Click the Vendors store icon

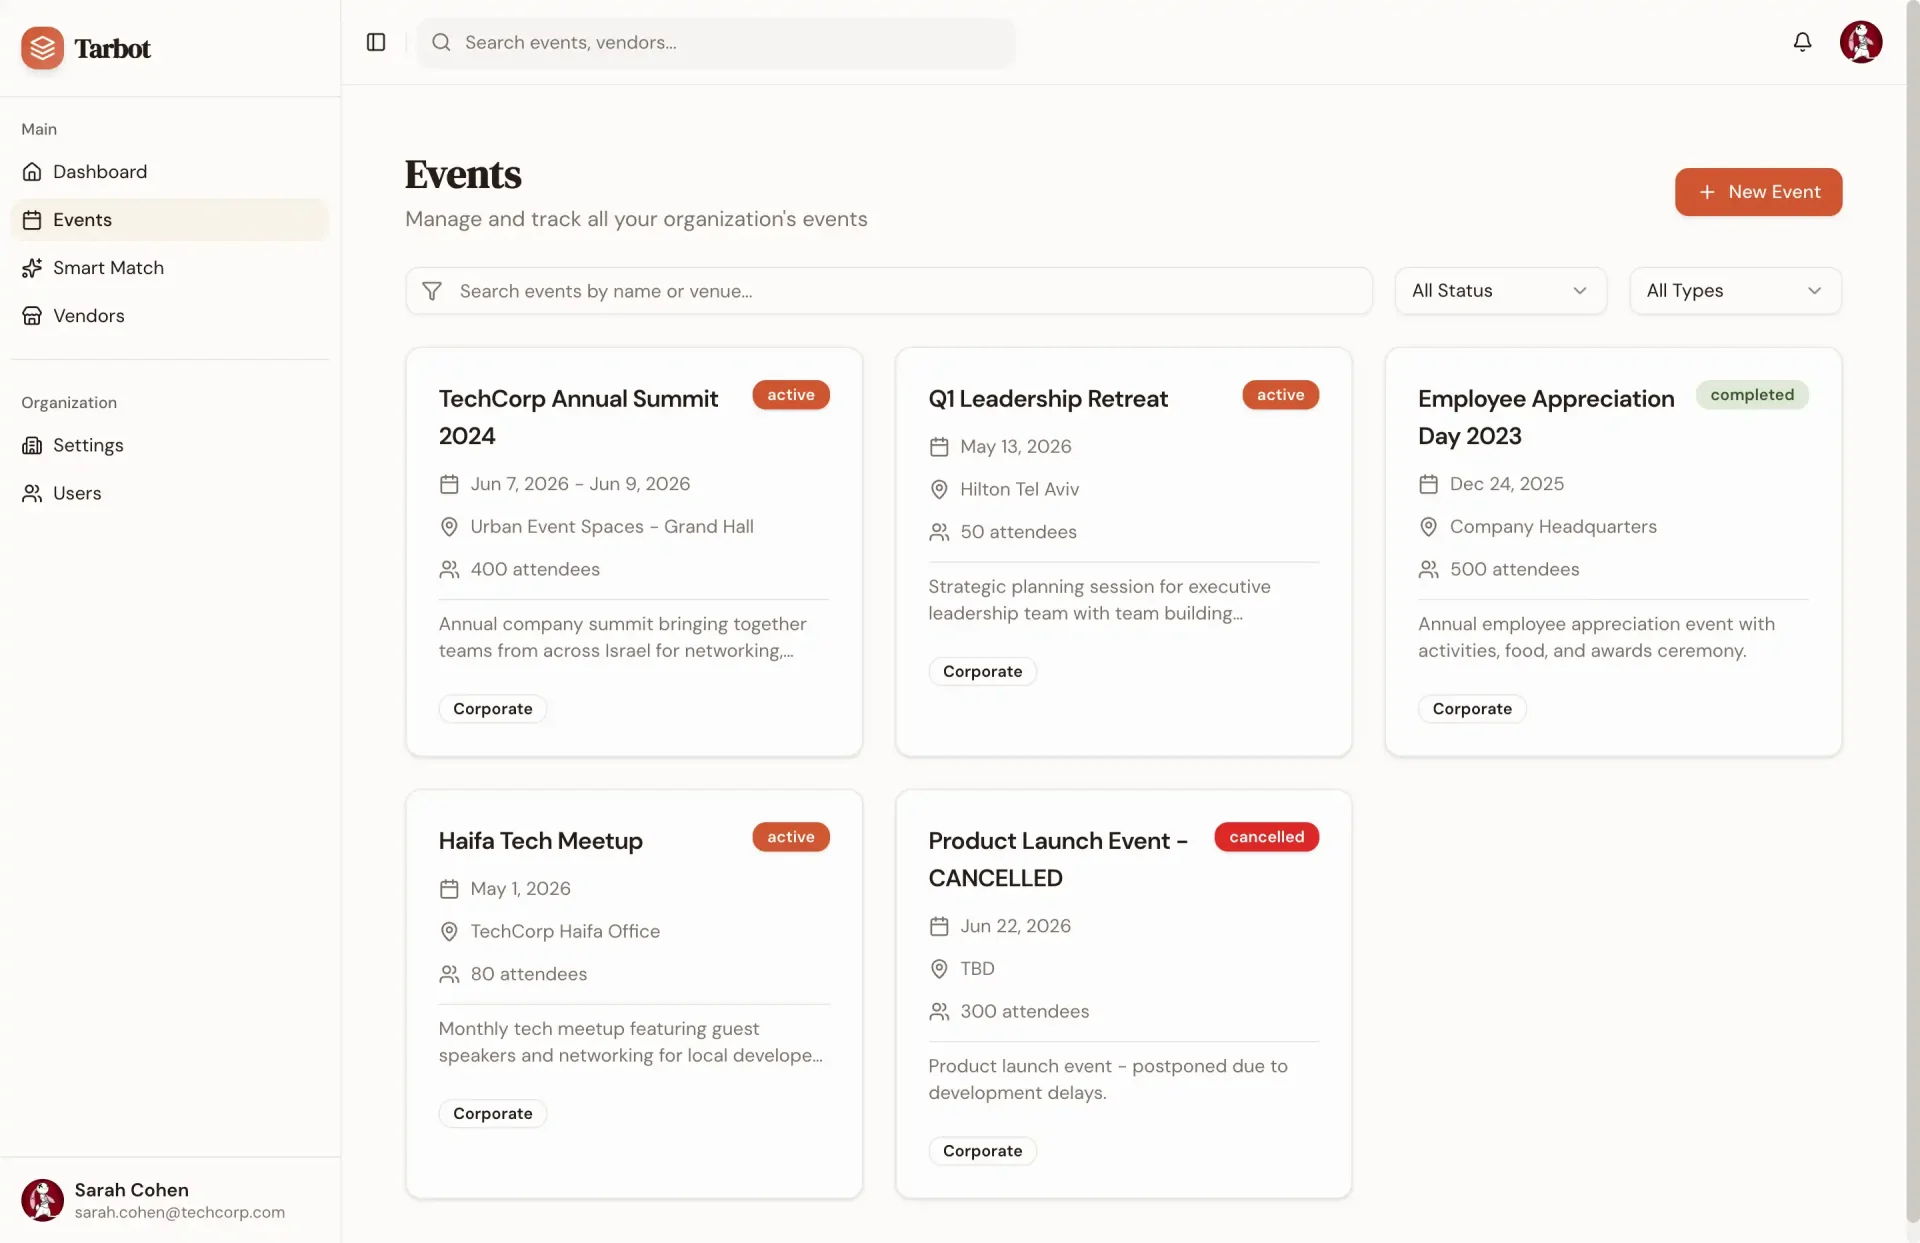(x=32, y=316)
